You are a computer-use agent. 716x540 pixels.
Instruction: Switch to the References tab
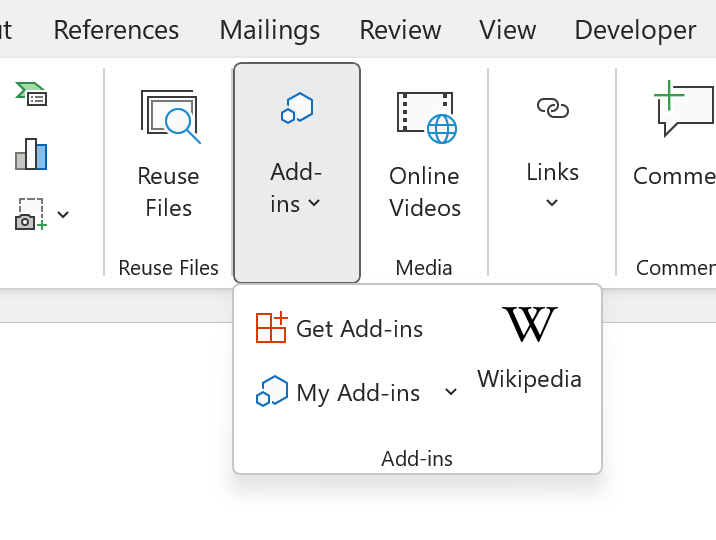[116, 30]
